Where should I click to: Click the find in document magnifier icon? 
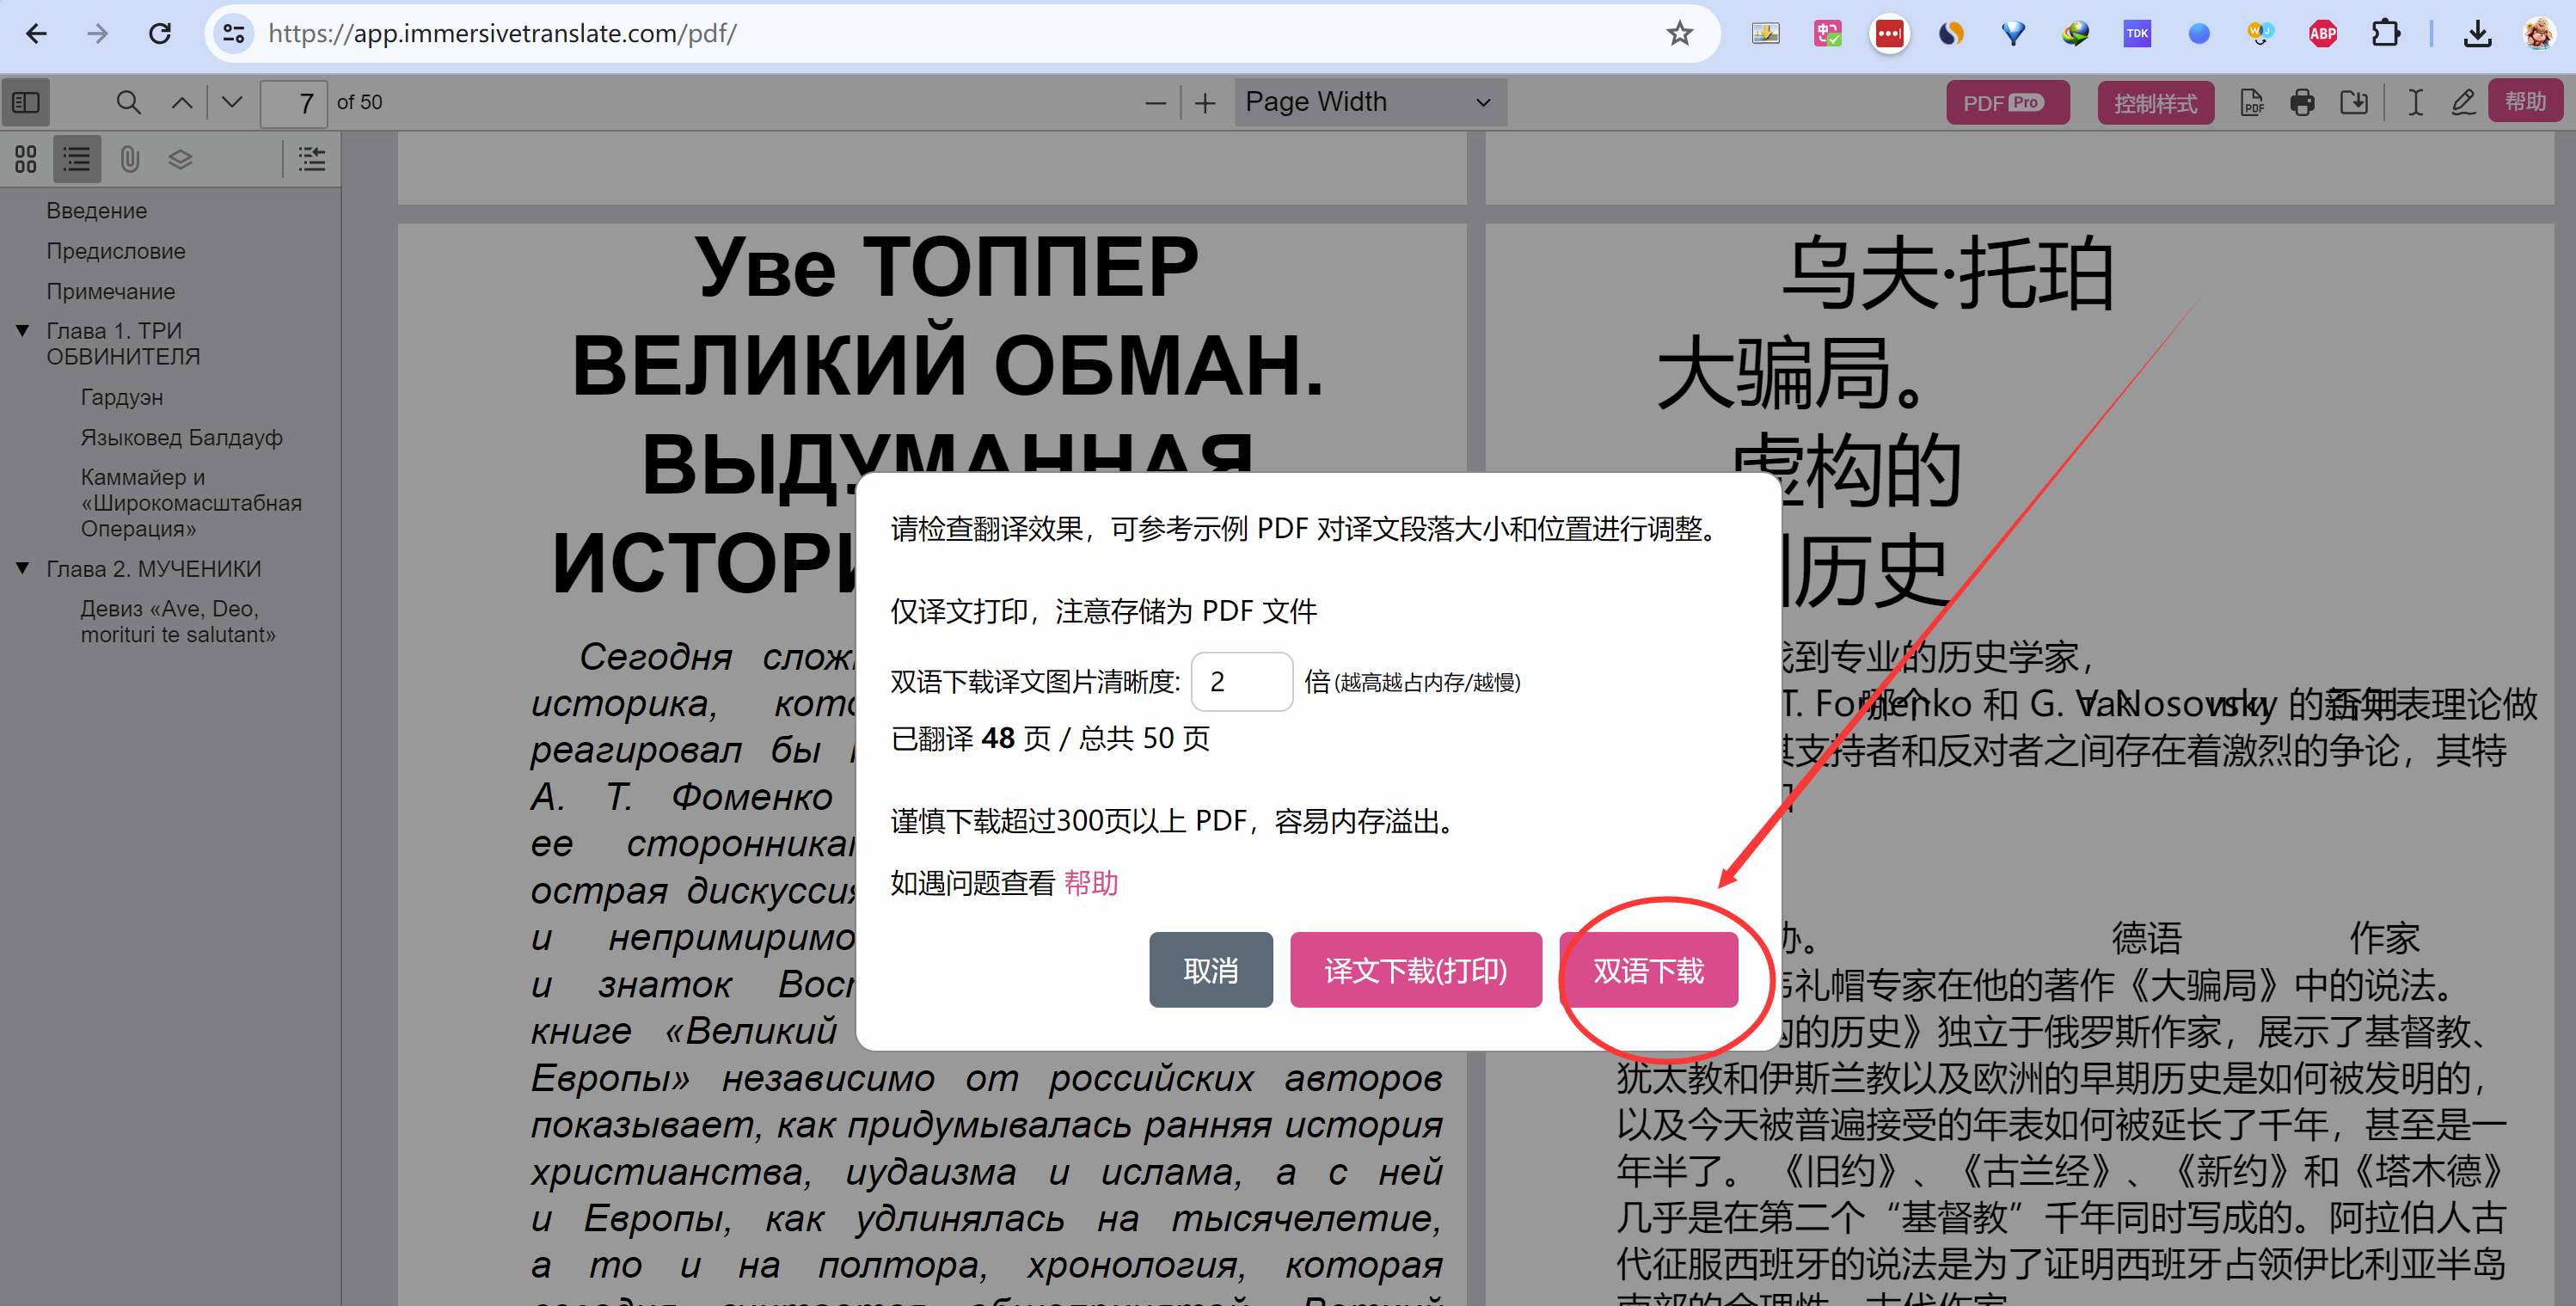tap(128, 102)
